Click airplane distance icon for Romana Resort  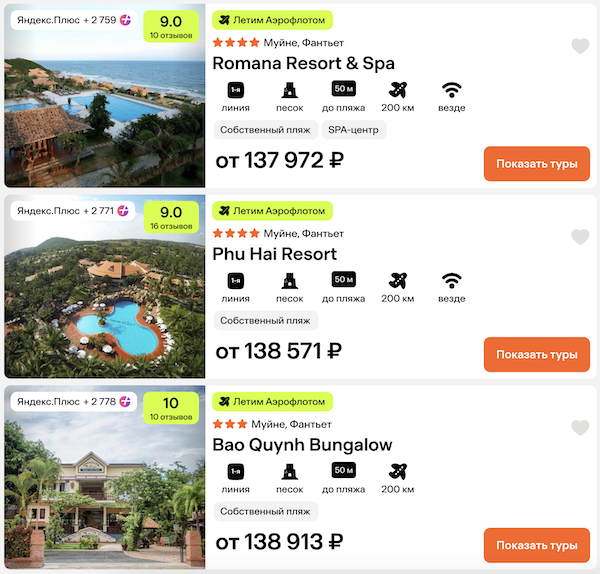398,89
